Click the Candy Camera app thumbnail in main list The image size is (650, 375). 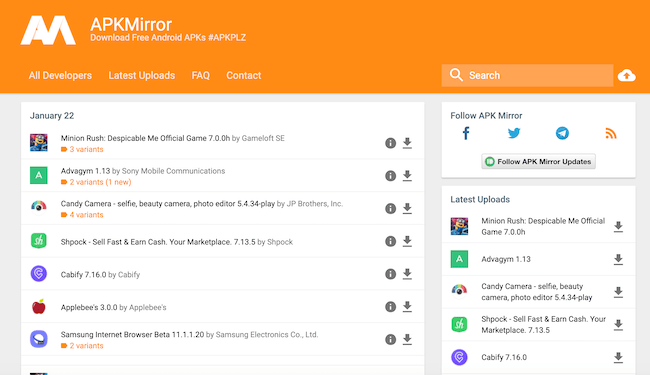pos(39,206)
